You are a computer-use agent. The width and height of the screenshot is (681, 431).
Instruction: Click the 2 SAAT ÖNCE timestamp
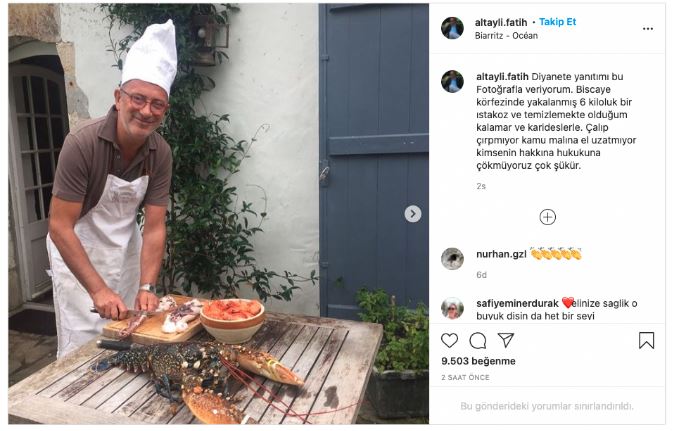[465, 378]
